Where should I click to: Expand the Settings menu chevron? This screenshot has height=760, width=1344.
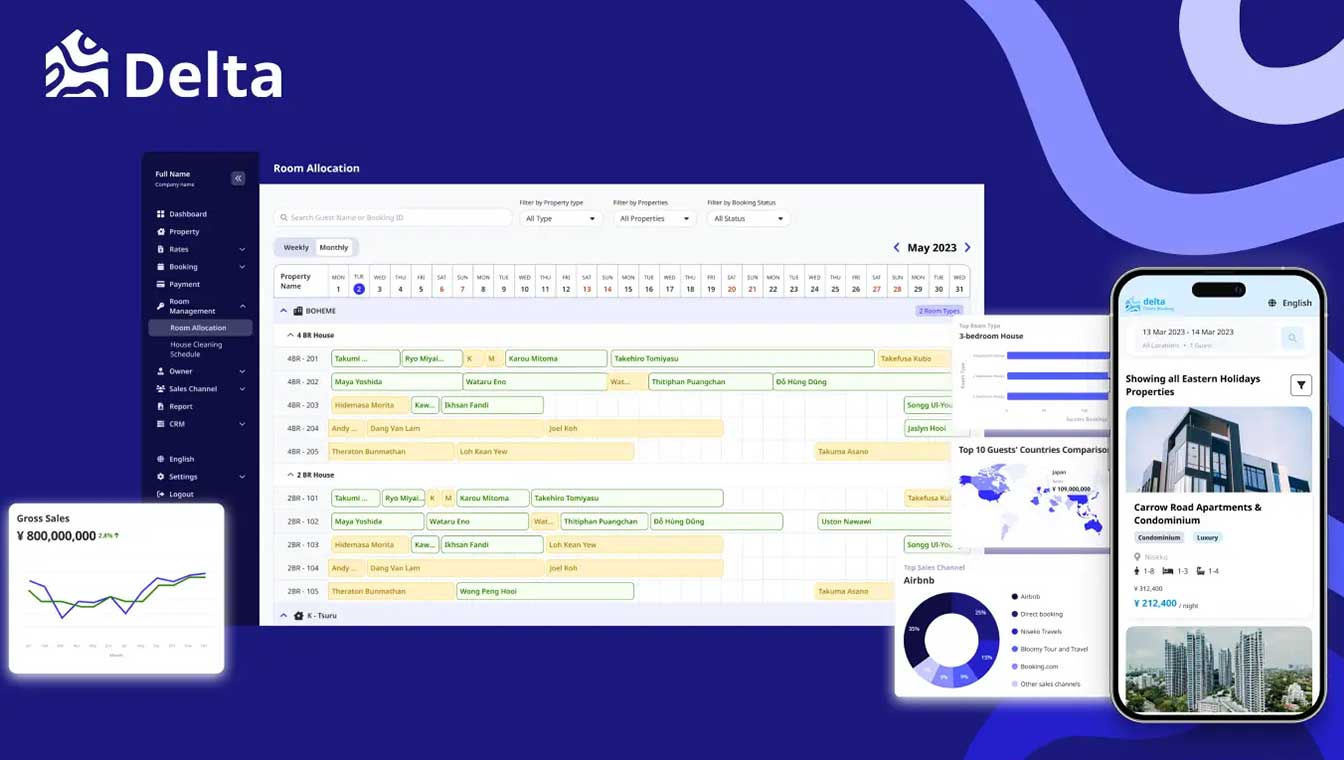coord(242,477)
